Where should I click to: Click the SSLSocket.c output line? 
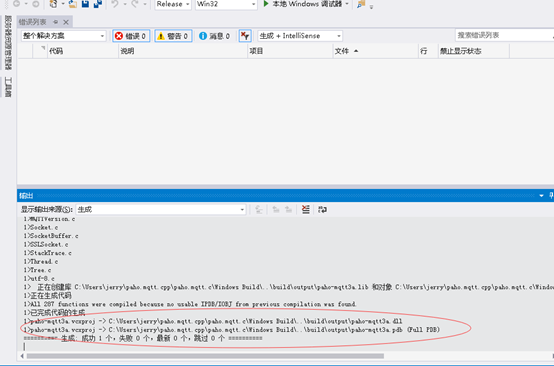click(46, 244)
